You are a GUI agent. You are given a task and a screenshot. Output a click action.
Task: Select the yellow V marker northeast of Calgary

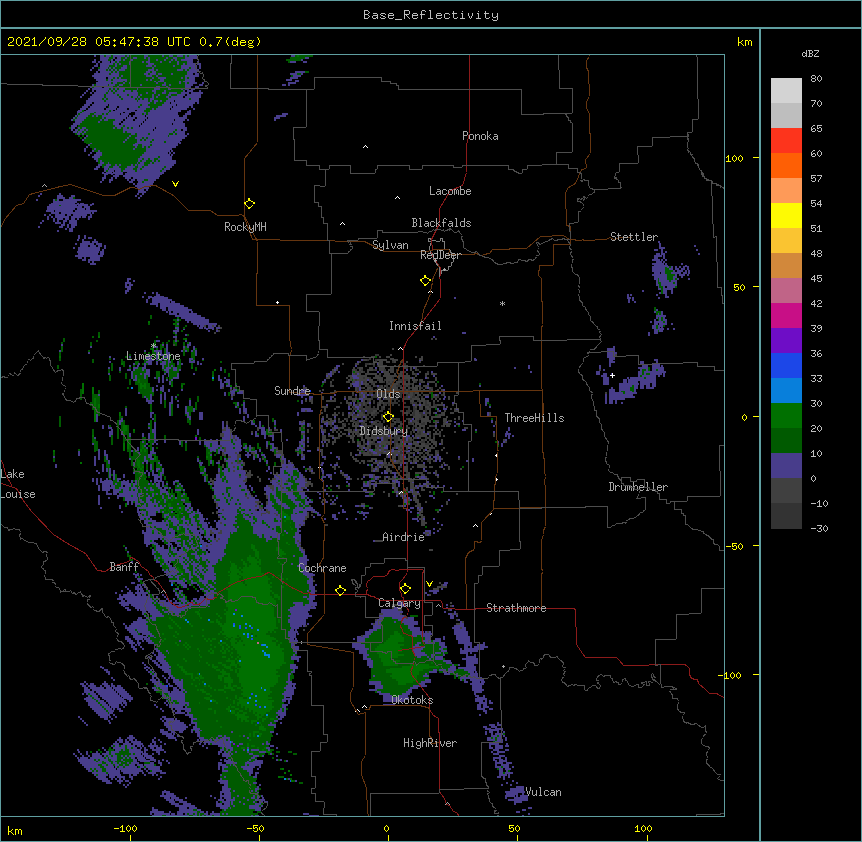pyautogui.click(x=429, y=584)
